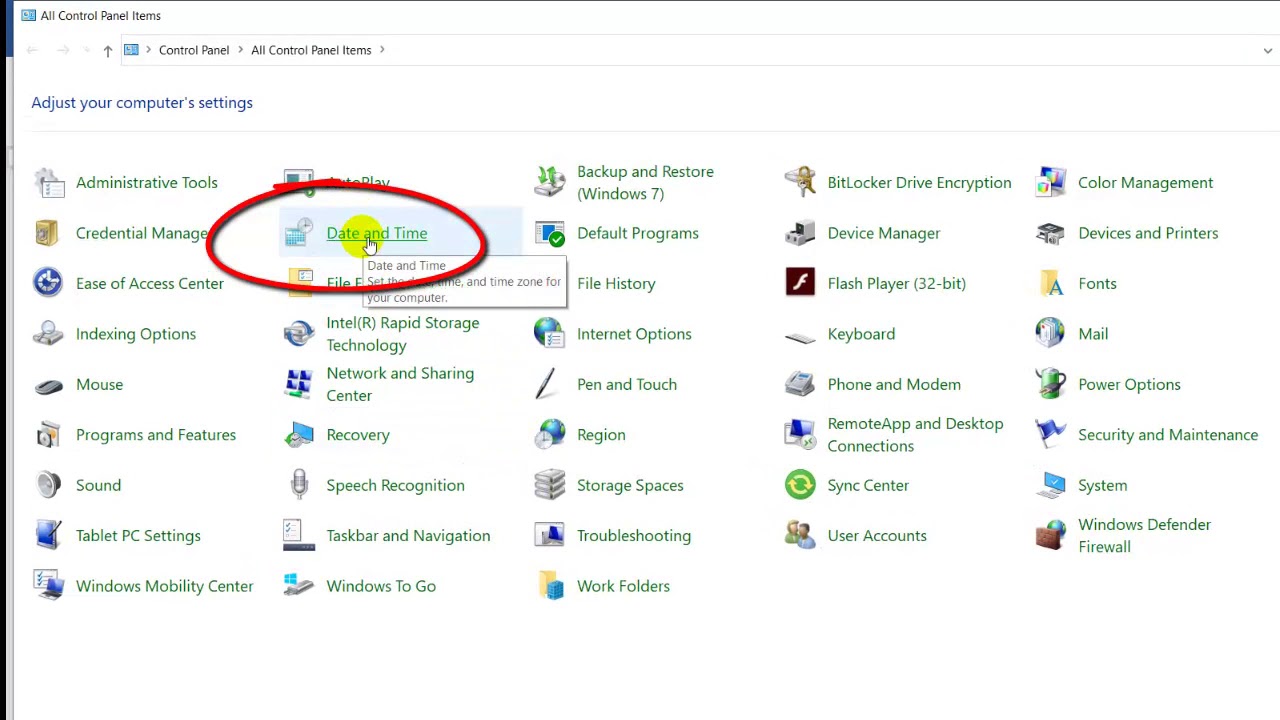Viewport: 1280px width, 720px height.
Task: Open the File History link
Action: click(616, 283)
